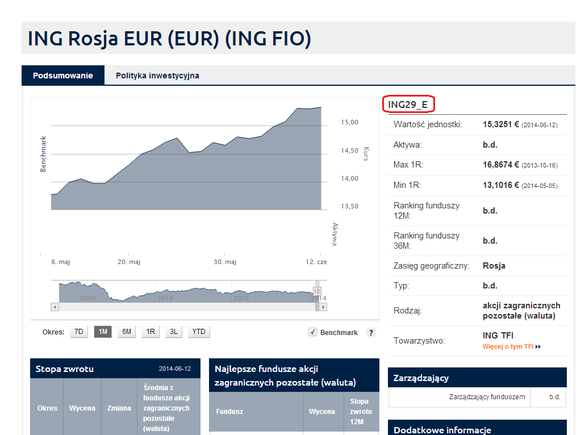Click the Min 1R value 13,1016 €

click(501, 185)
